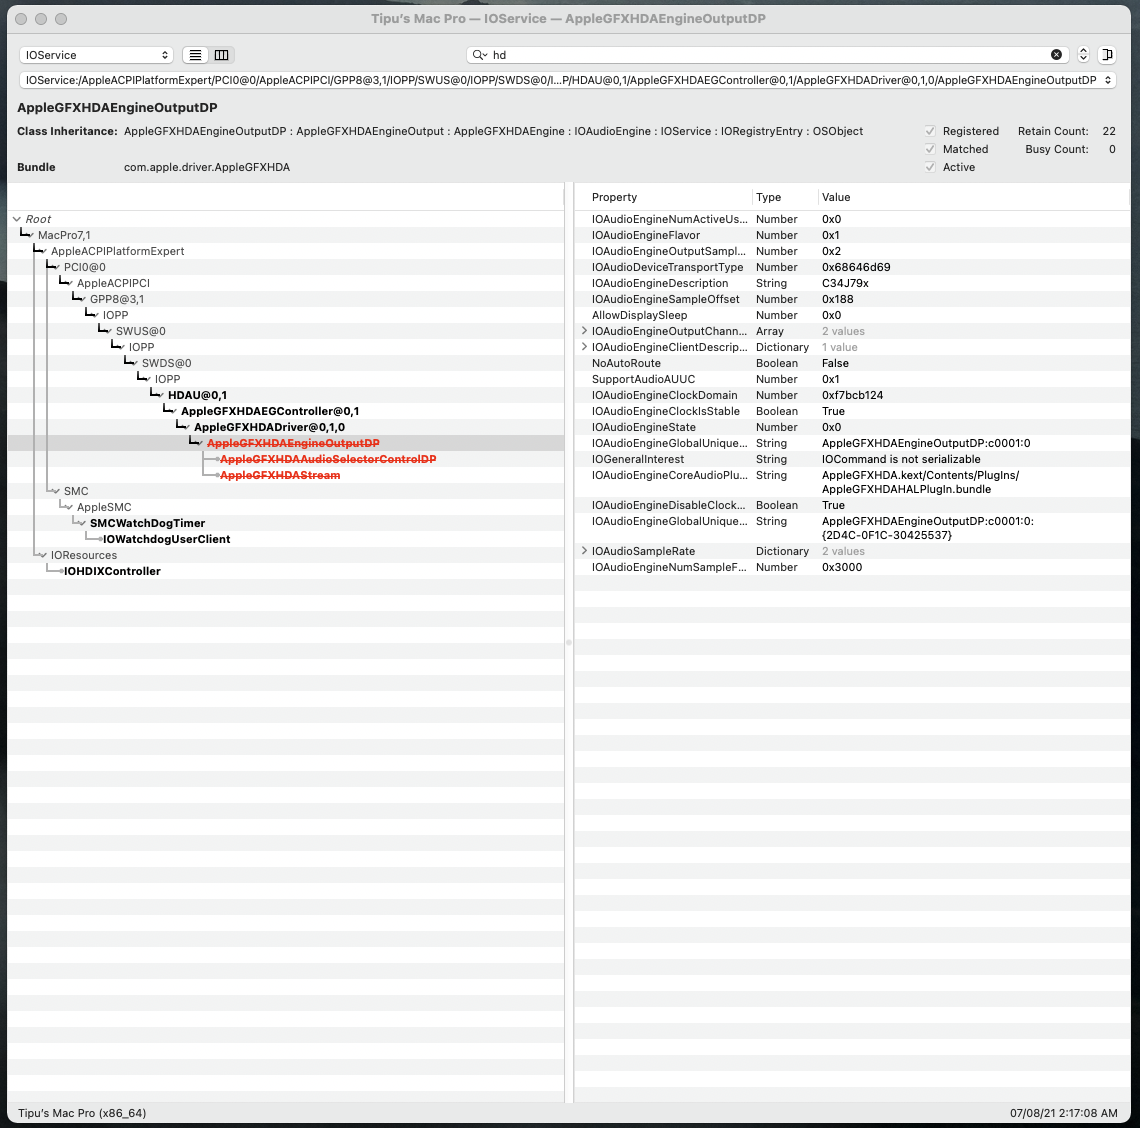The image size is (1140, 1128).
Task: Toggle the Active checkbox
Action: (x=930, y=167)
